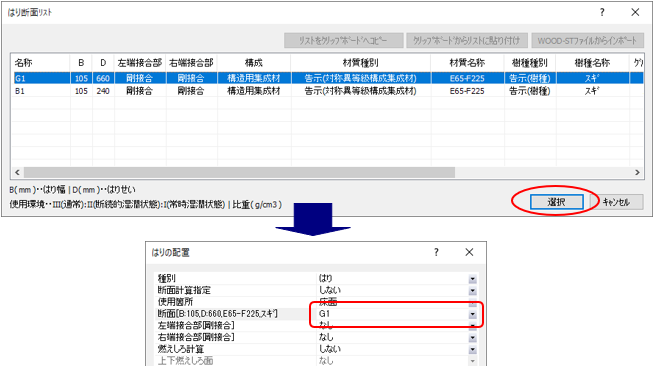Click the D column header
Viewport: 655px width, 390px height.
point(103,63)
